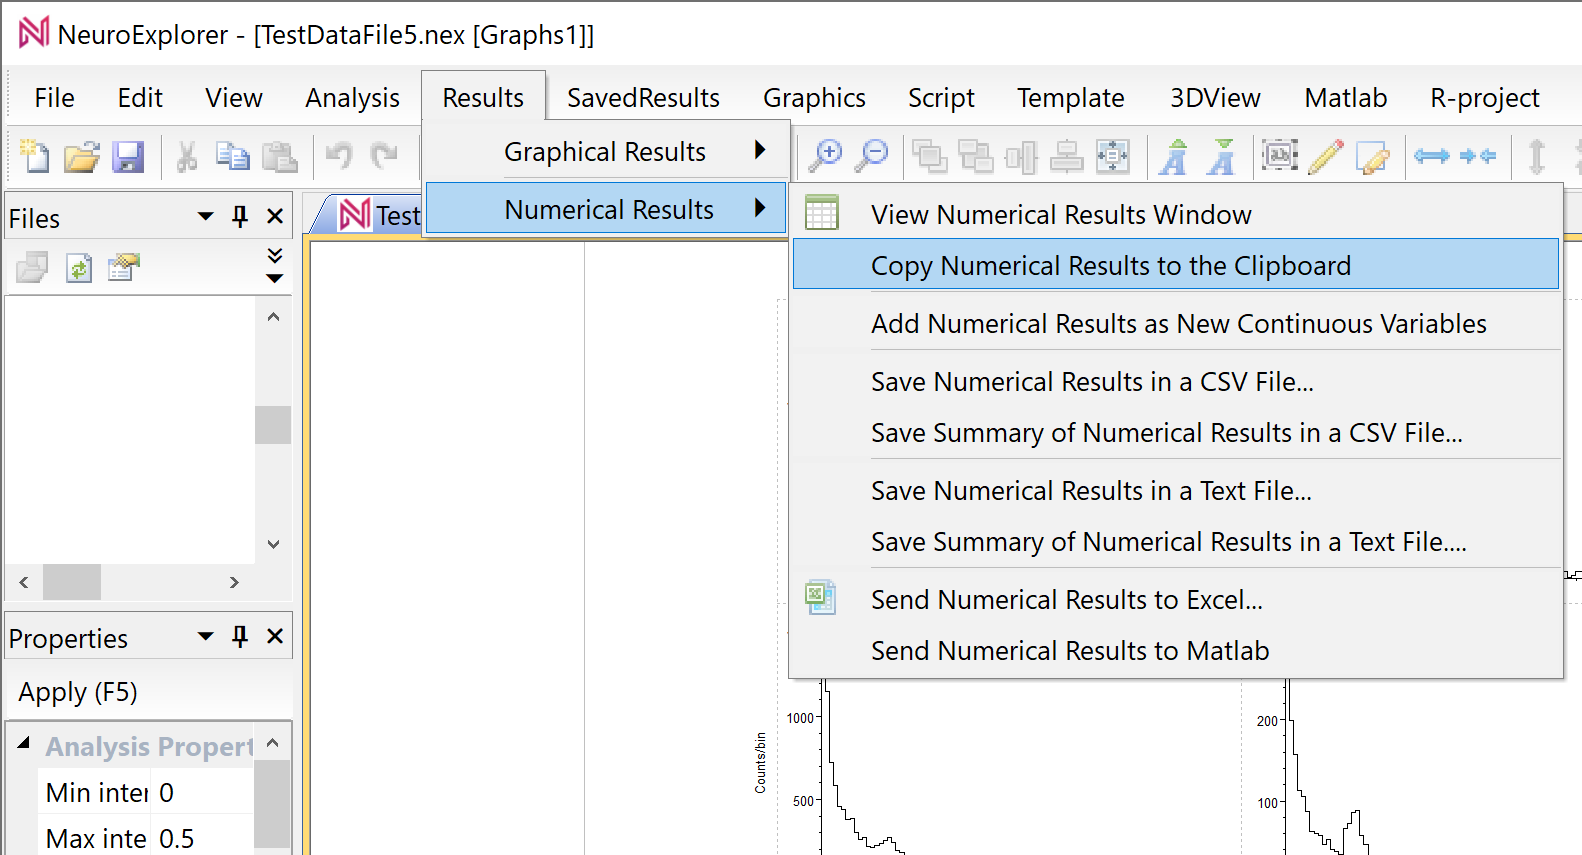Open the File menu
This screenshot has width=1582, height=855.
pos(54,98)
